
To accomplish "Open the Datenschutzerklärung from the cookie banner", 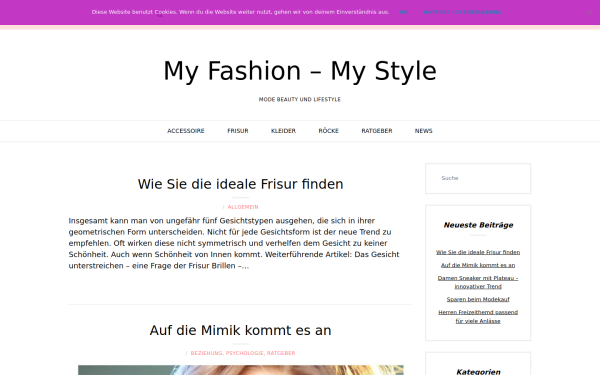I will point(463,12).
